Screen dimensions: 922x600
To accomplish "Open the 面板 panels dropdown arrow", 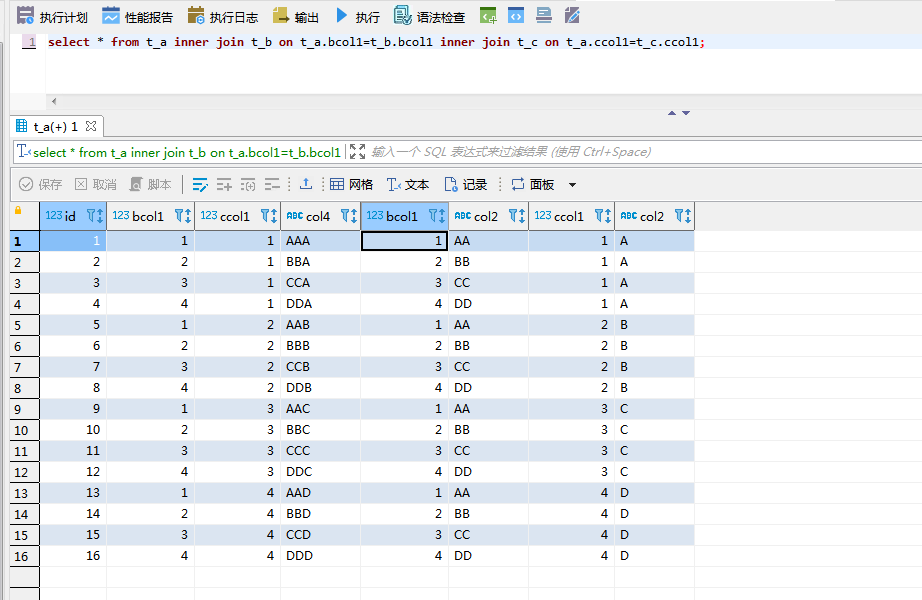I will pyautogui.click(x=572, y=185).
